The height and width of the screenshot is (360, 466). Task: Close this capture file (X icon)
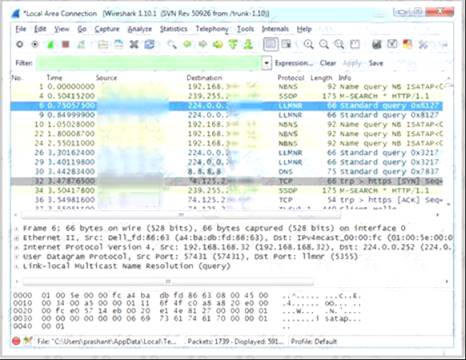click(x=134, y=44)
